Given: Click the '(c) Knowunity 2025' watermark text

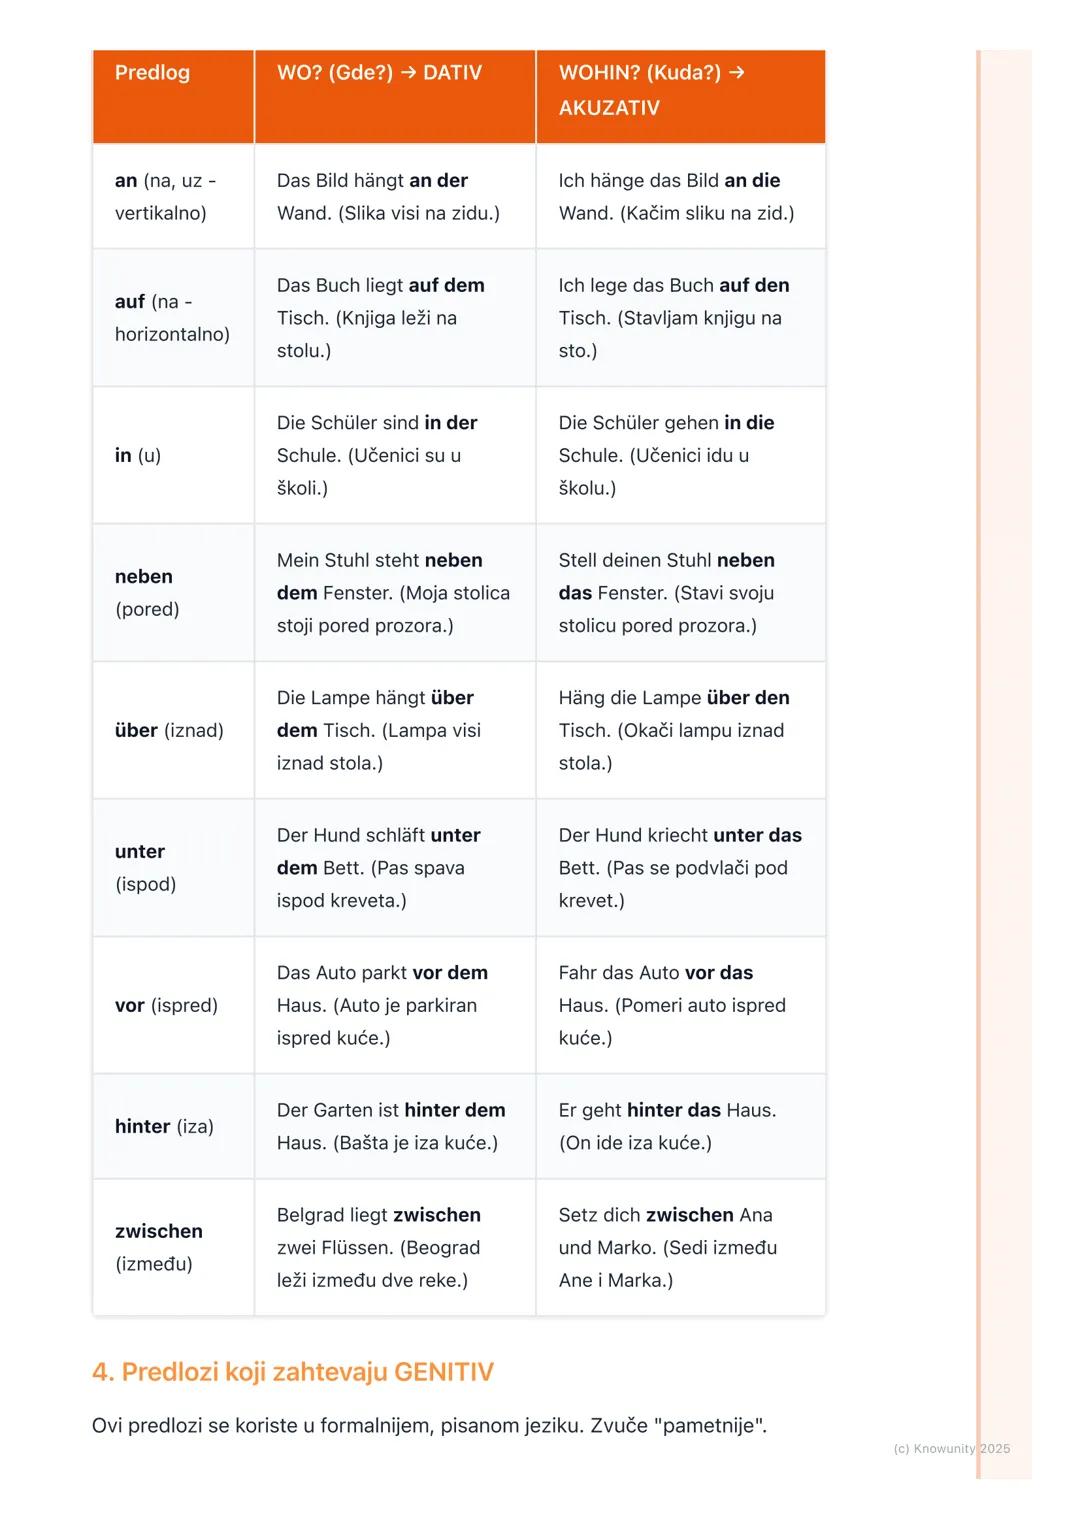Looking at the screenshot, I should coord(951,1449).
